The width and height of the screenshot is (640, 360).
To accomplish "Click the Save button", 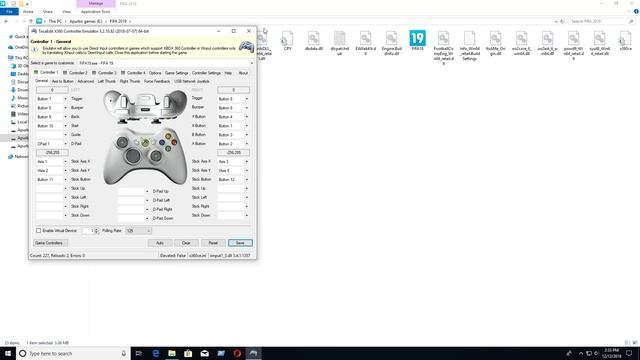I will [240, 243].
